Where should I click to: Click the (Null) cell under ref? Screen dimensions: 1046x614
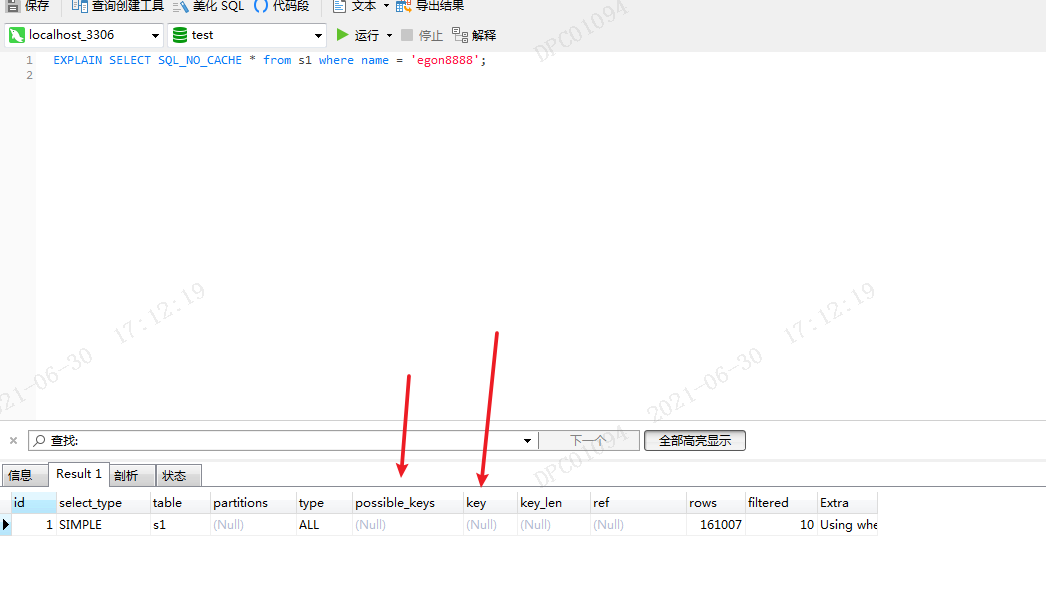pos(638,525)
